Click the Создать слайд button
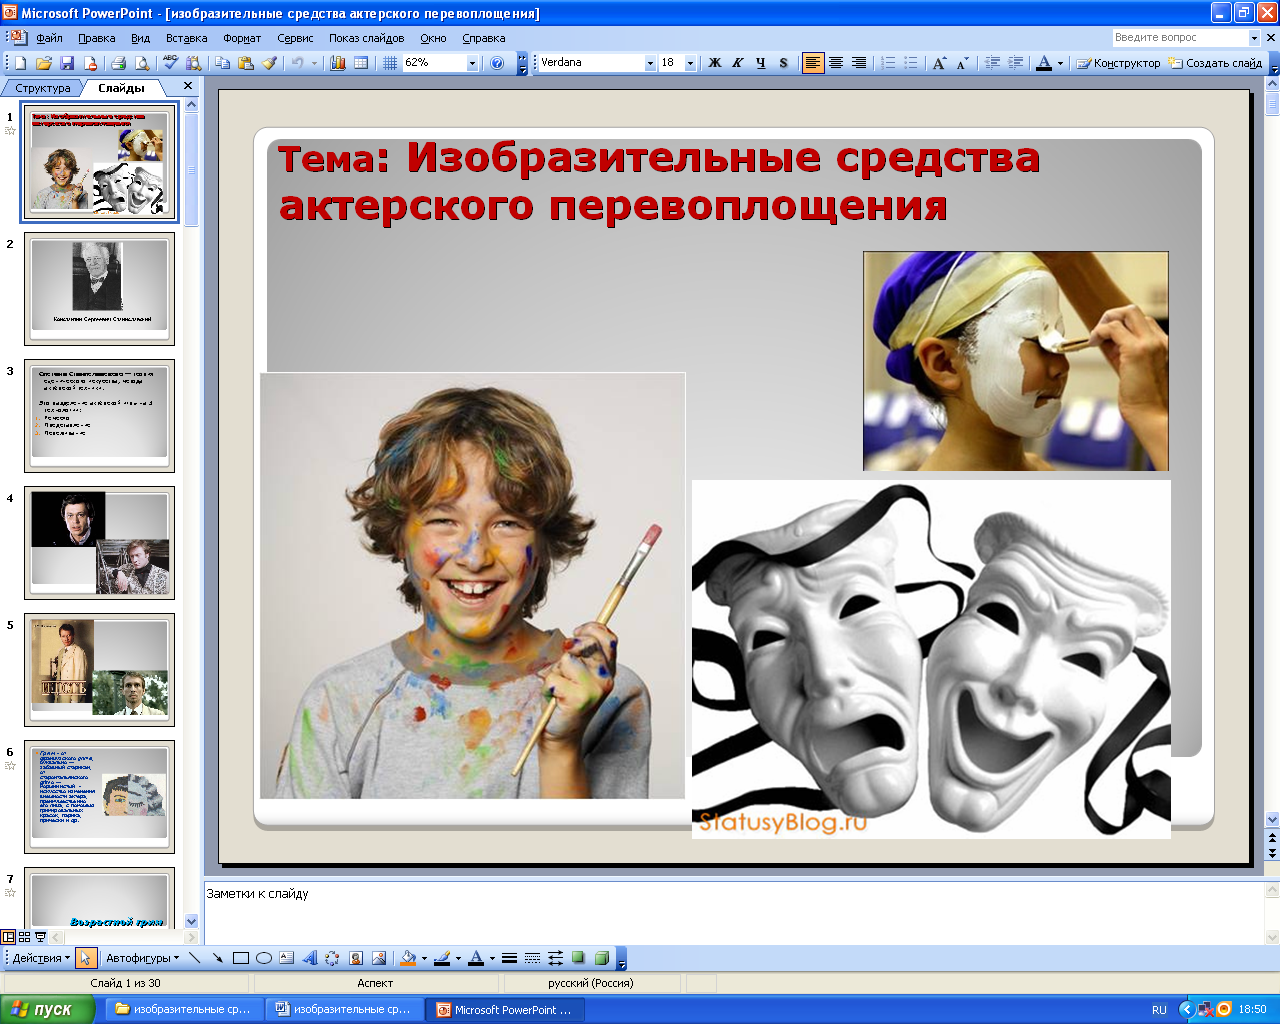The image size is (1280, 1024). pos(1216,63)
